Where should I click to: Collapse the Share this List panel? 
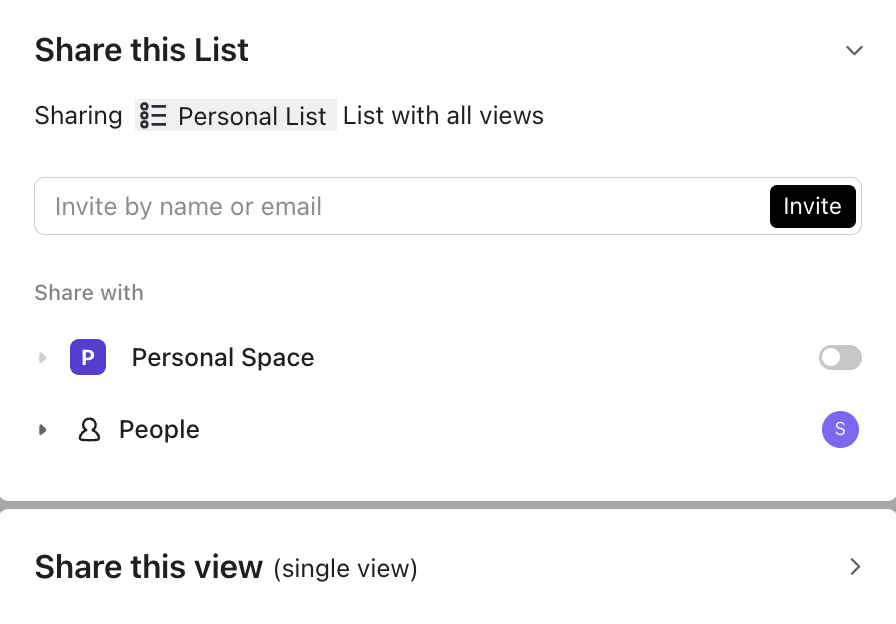click(855, 49)
